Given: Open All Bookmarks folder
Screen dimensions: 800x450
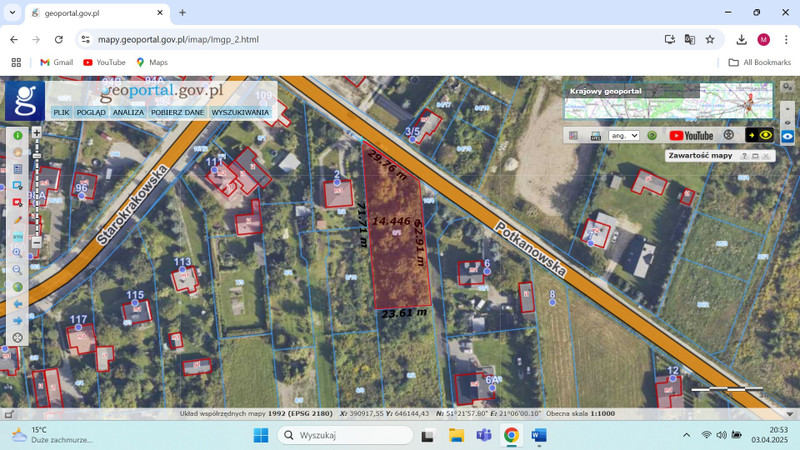Looking at the screenshot, I should 759,62.
